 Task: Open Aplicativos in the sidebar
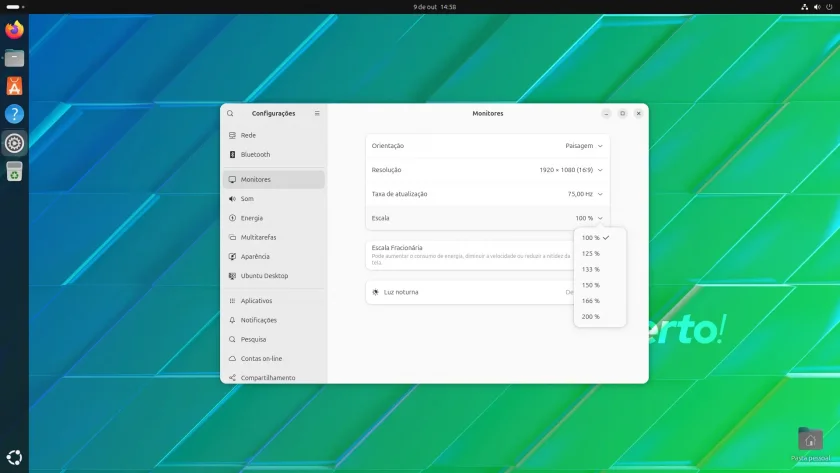[274, 301]
